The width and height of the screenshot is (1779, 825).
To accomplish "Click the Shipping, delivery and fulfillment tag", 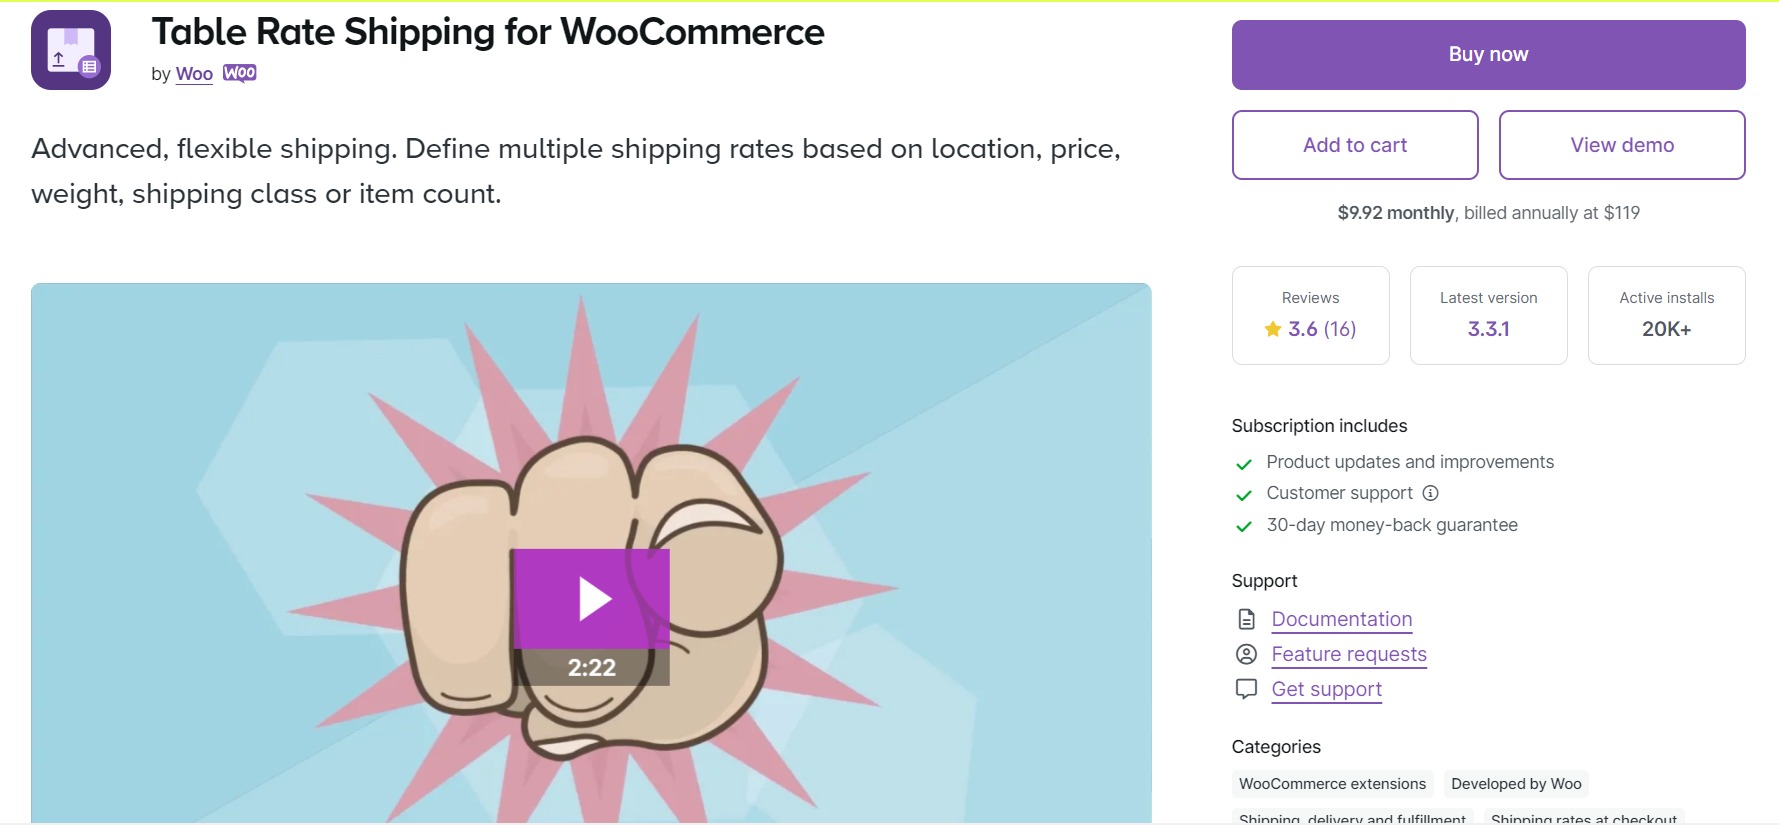I will point(1351,818).
